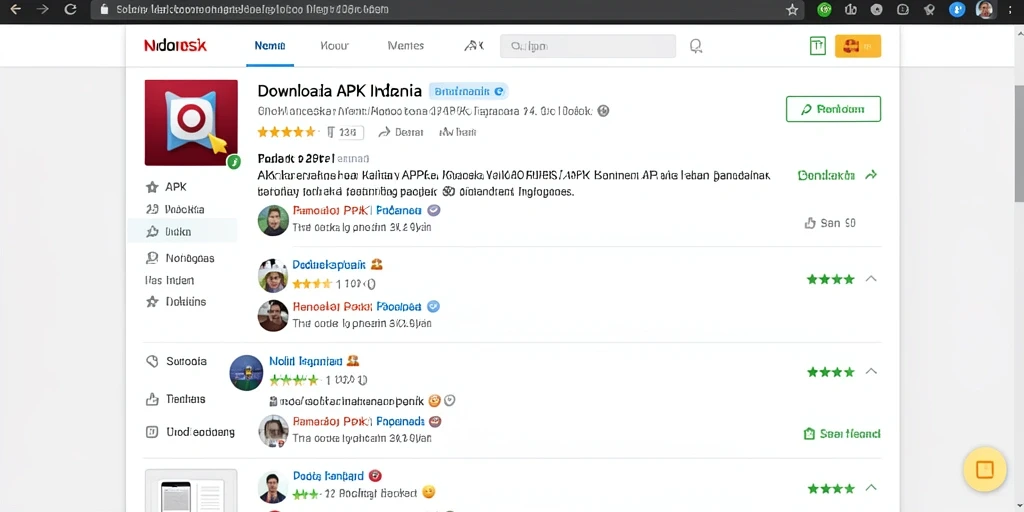Click the magnifier search icon

click(696, 46)
